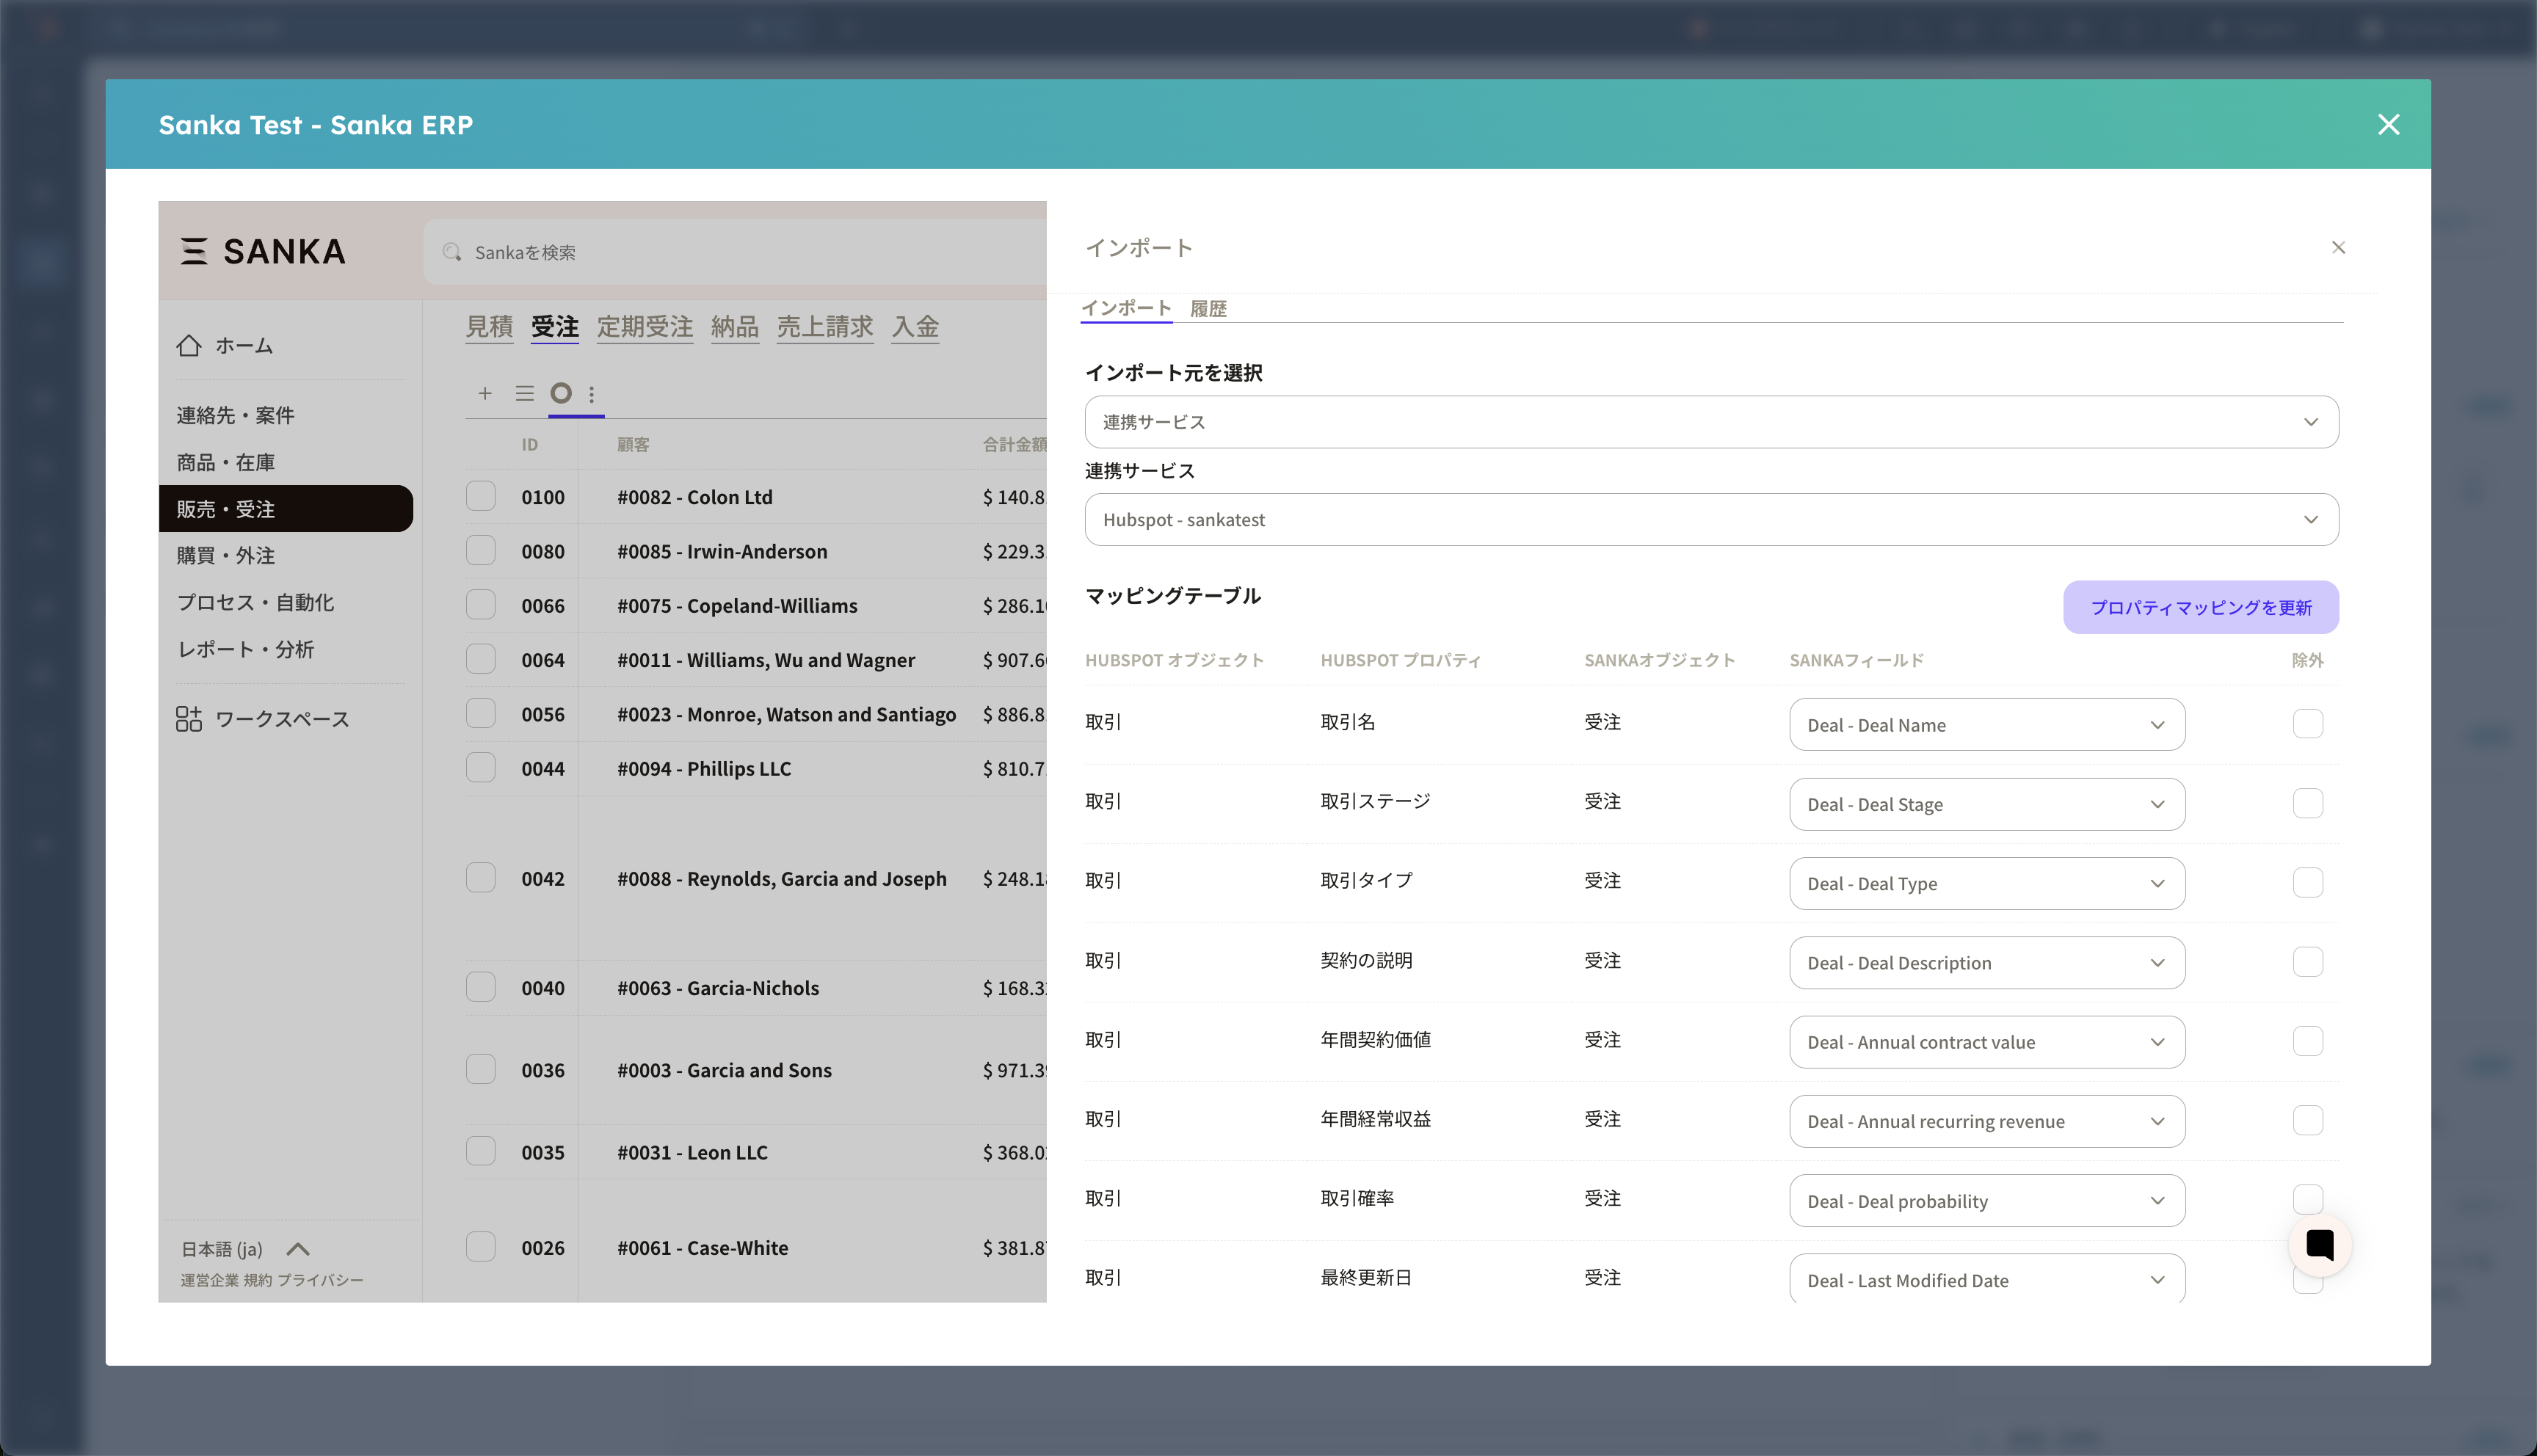Viewport: 2537px width, 1456px height.
Task: Check exclude box for Deal Name row
Action: coord(2307,724)
